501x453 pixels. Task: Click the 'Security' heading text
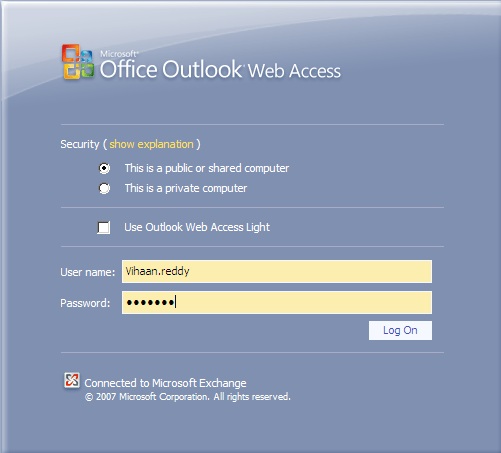[x=80, y=144]
